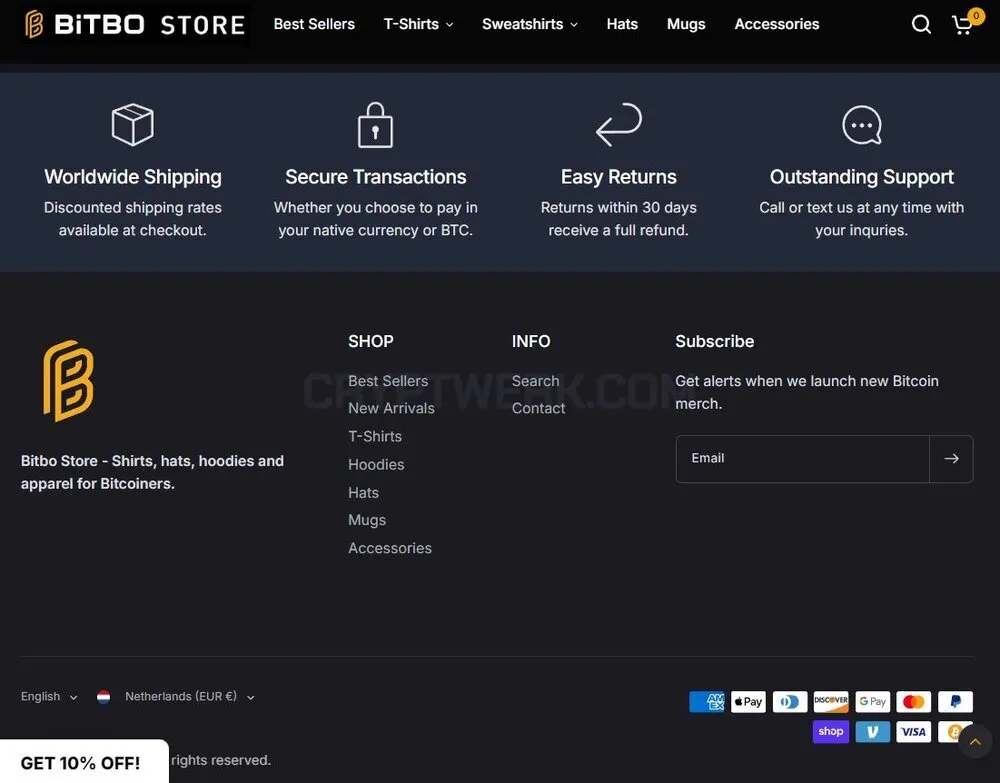Go to Best Sellers in top navigation
1000x783 pixels.
pos(314,24)
